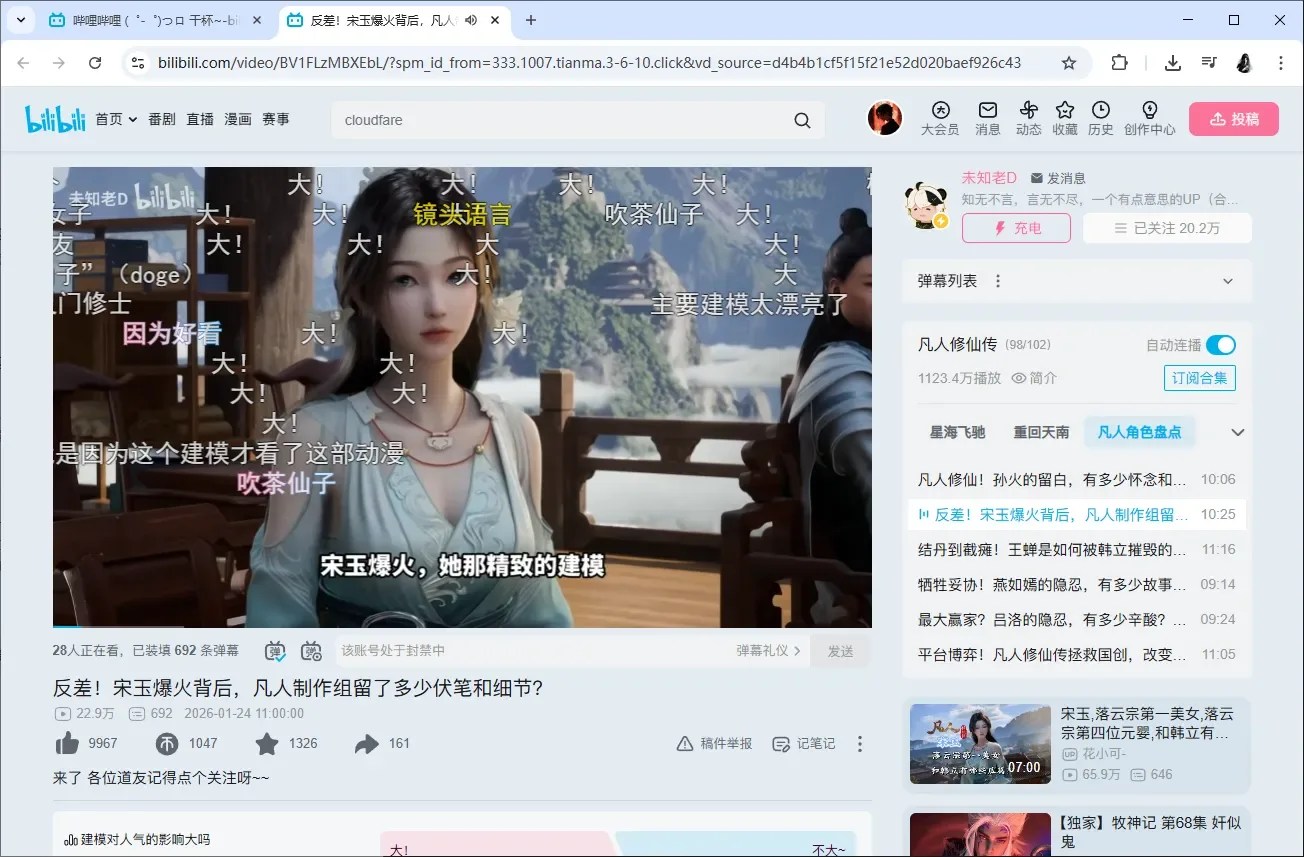Viewport: 1304px width, 857px height.
Task: Expand the collection section list chevron
Action: (1237, 432)
